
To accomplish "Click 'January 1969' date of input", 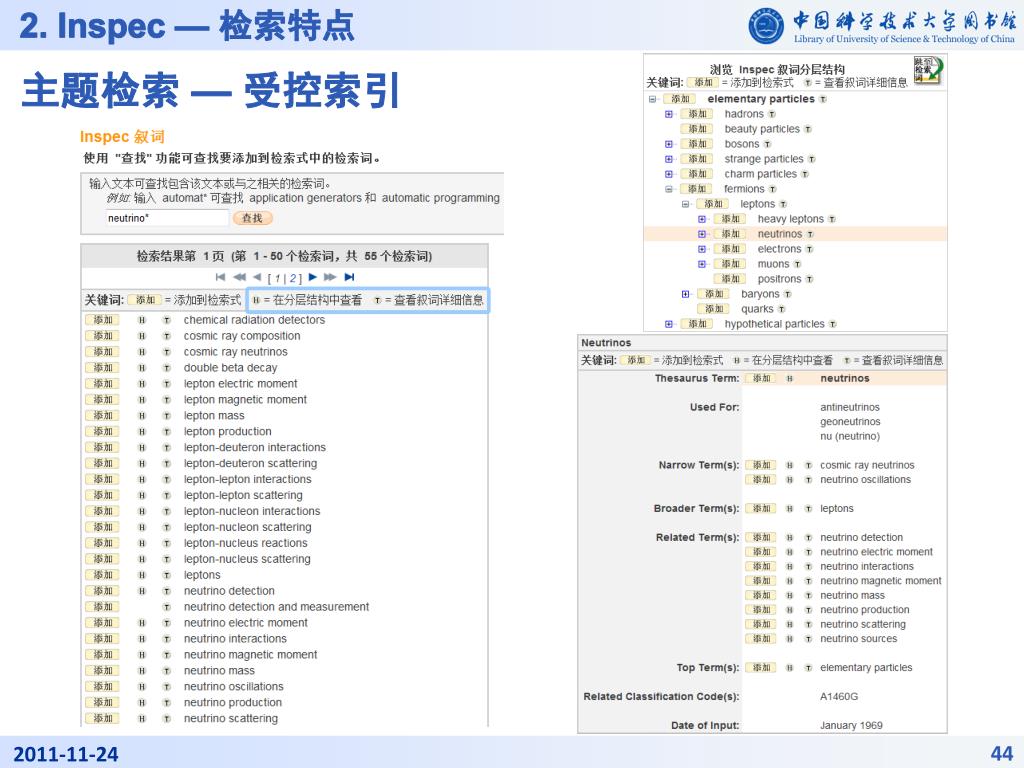I will pos(852,726).
